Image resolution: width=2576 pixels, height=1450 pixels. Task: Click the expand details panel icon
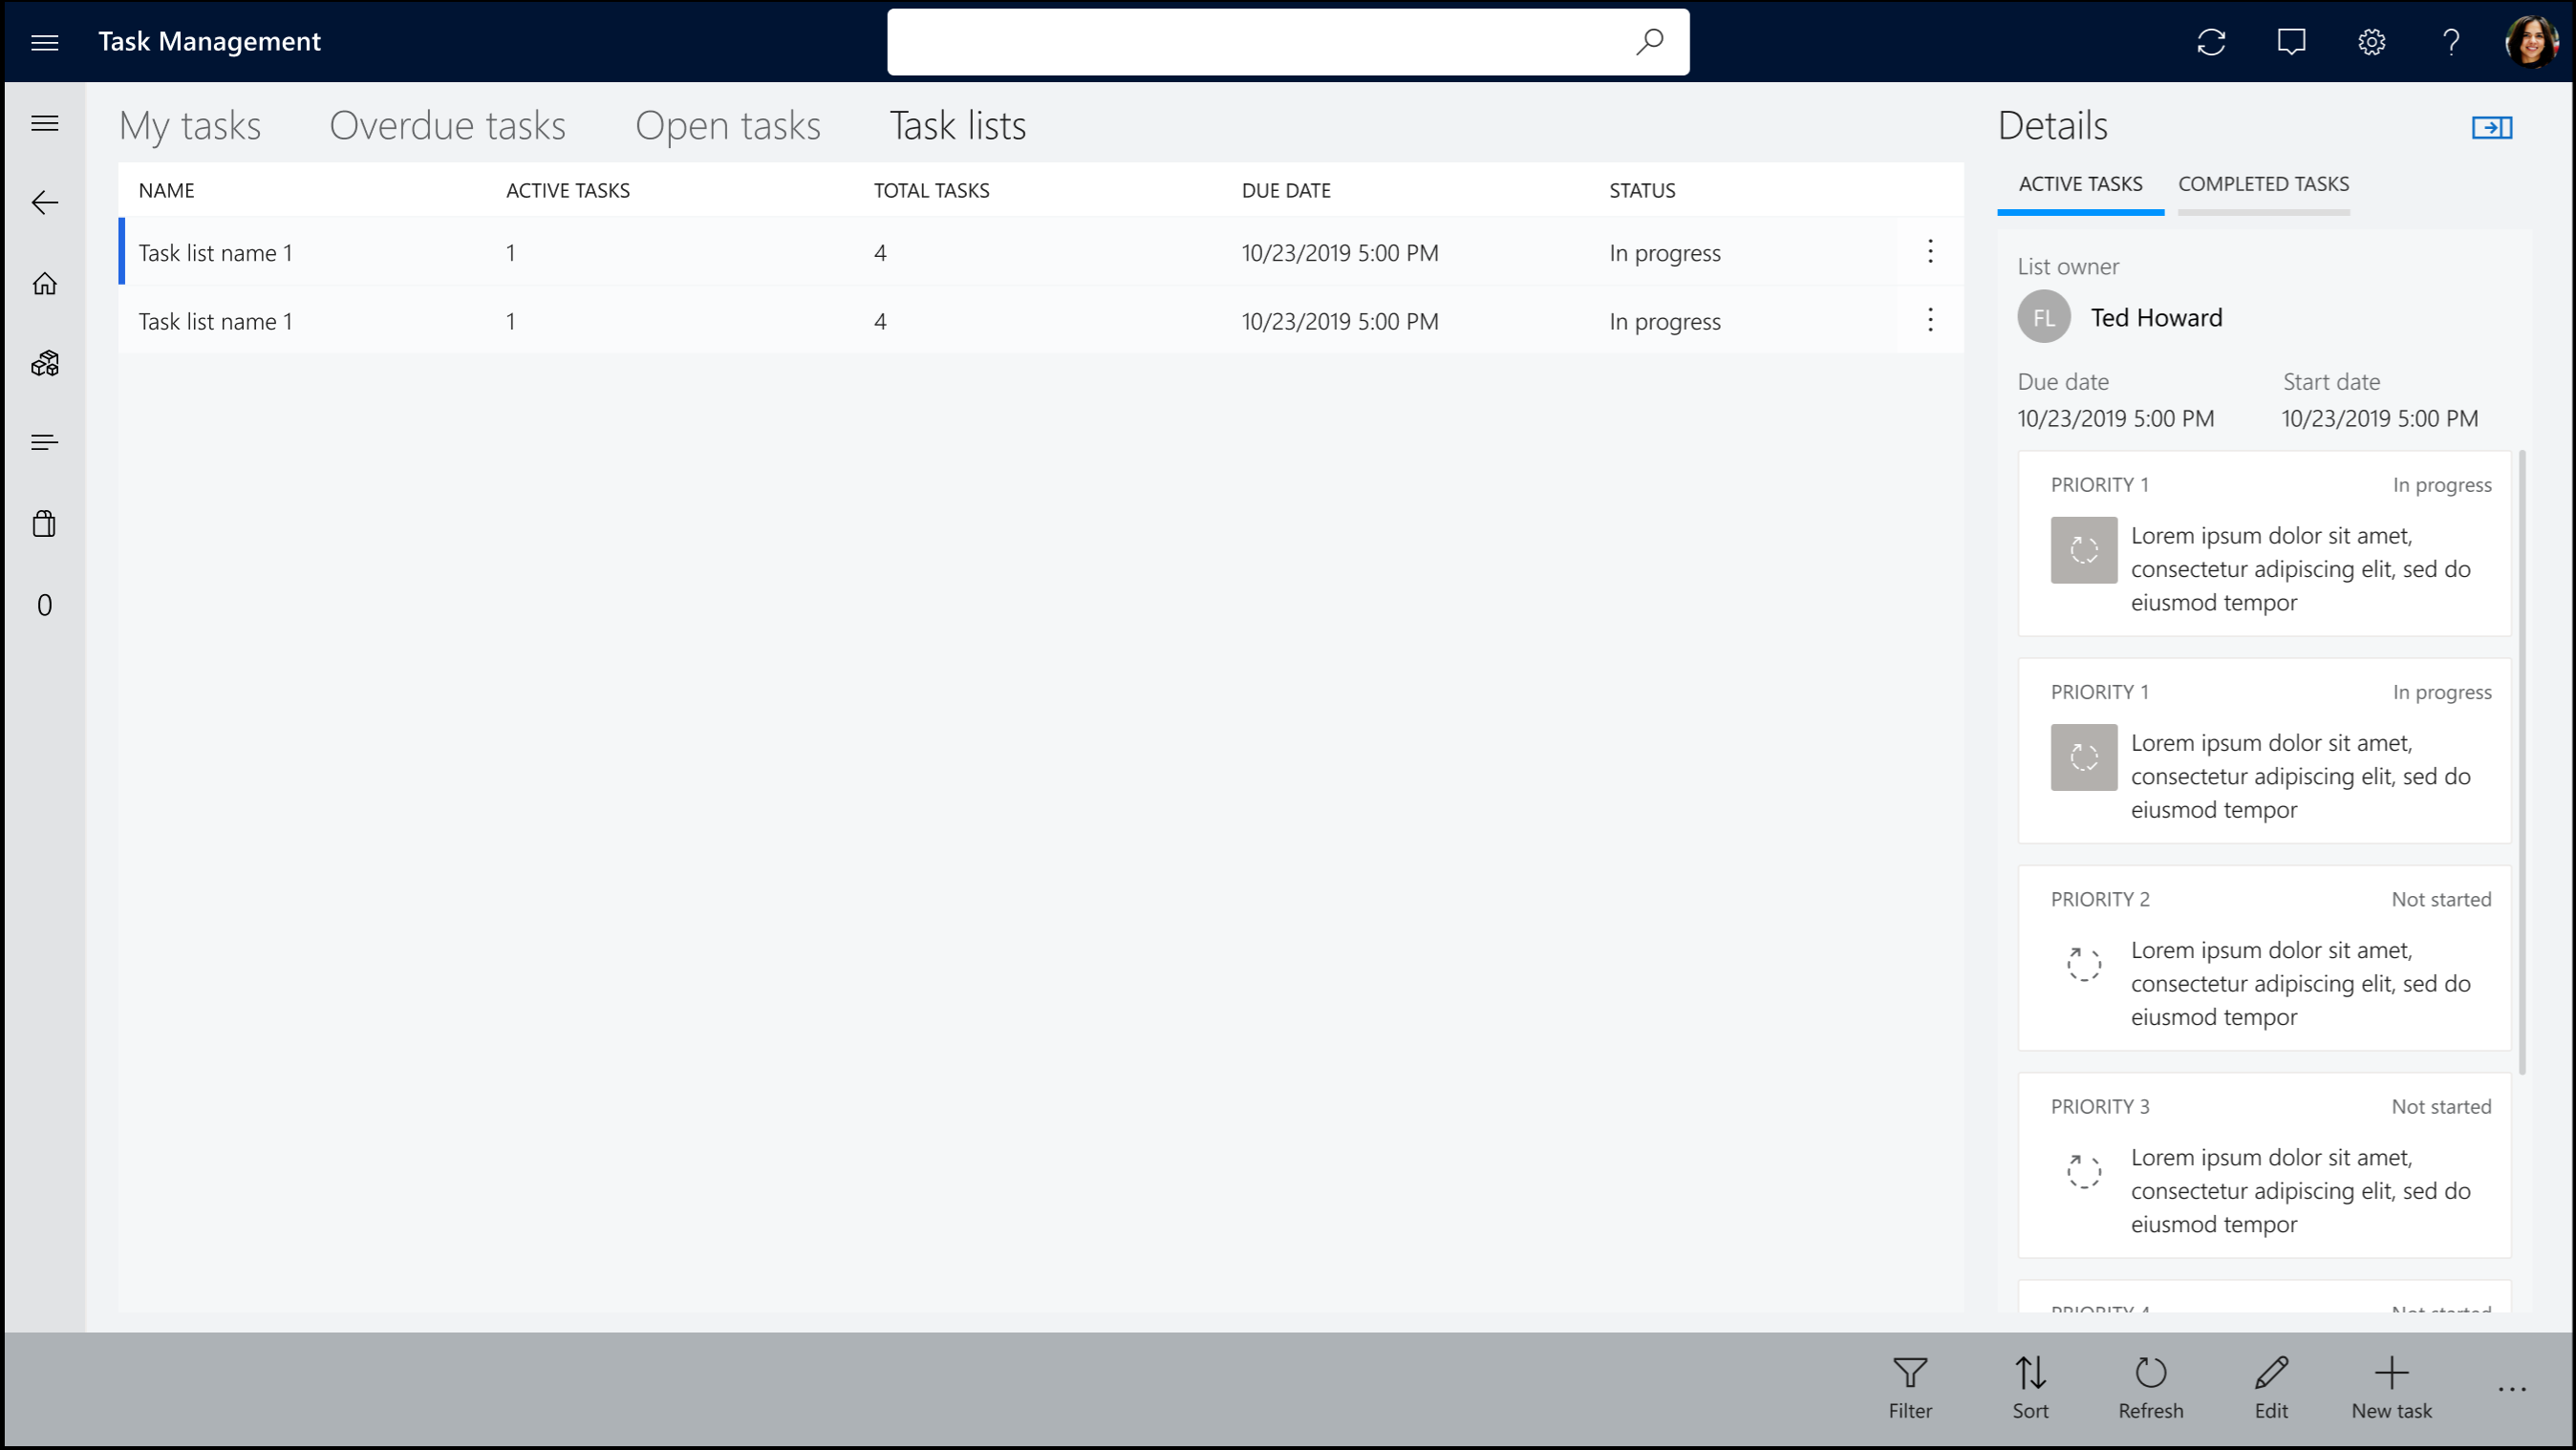(x=2493, y=127)
